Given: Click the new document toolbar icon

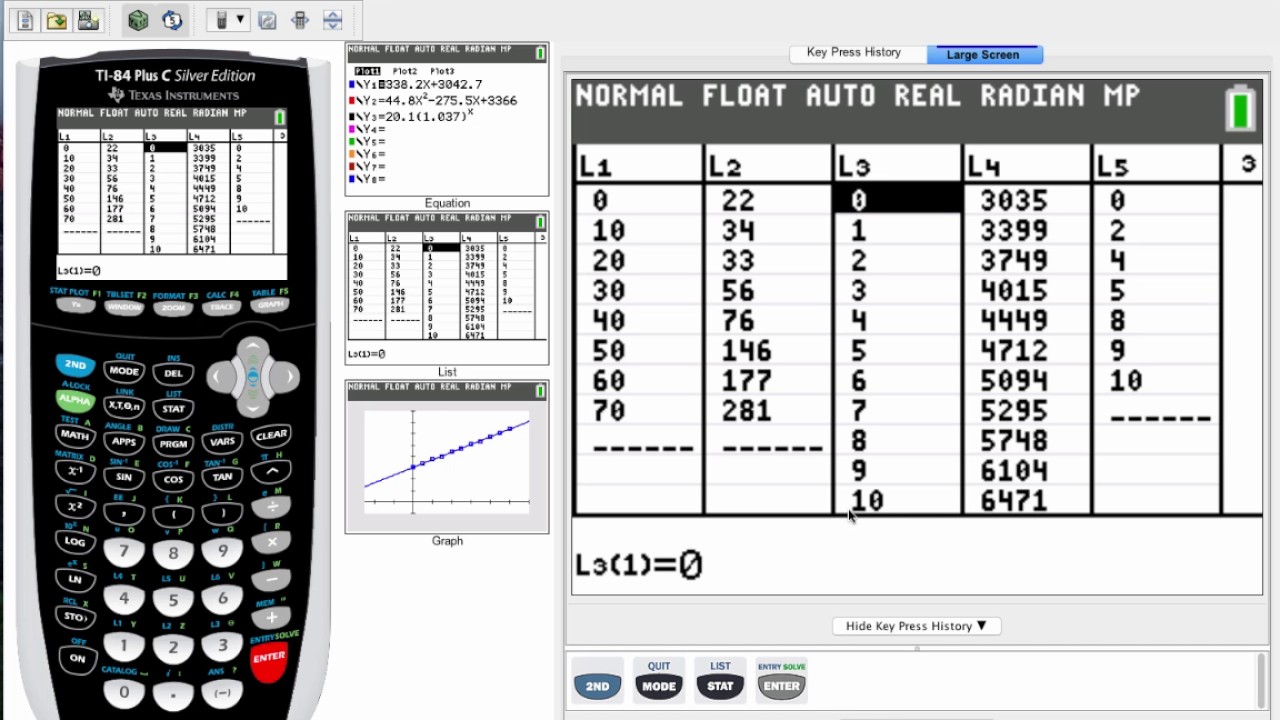Looking at the screenshot, I should tap(26, 20).
